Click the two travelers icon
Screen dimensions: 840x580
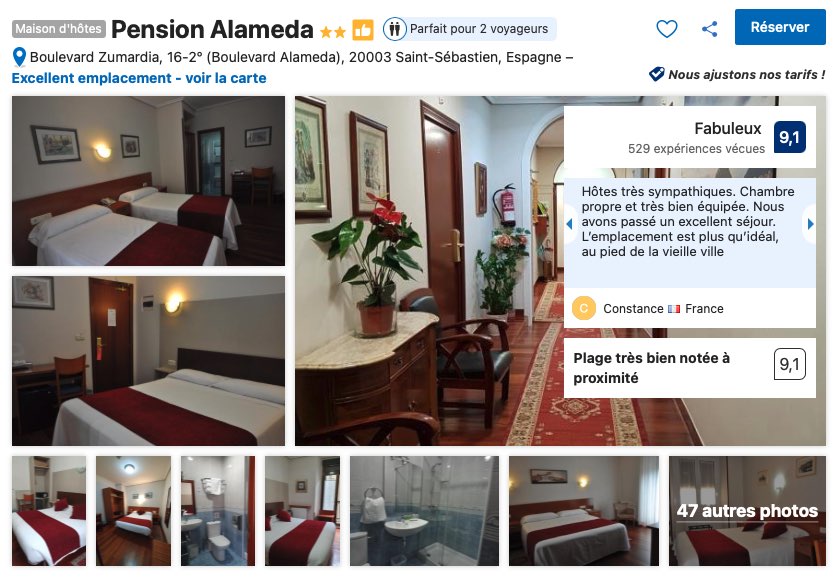(395, 29)
